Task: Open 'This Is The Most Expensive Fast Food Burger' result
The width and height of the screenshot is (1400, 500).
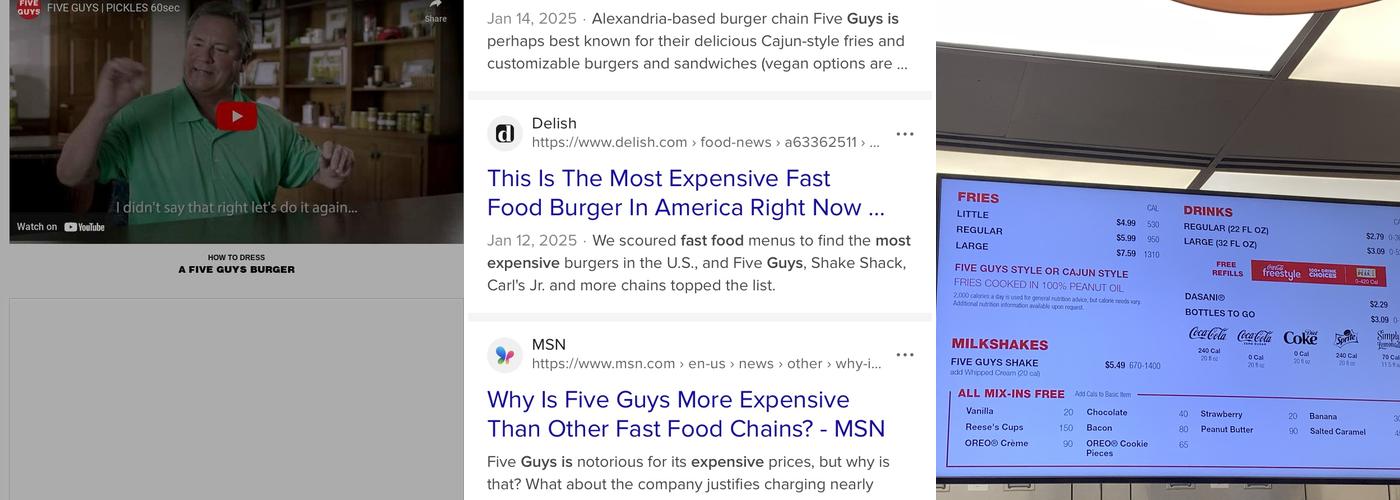Action: point(685,193)
